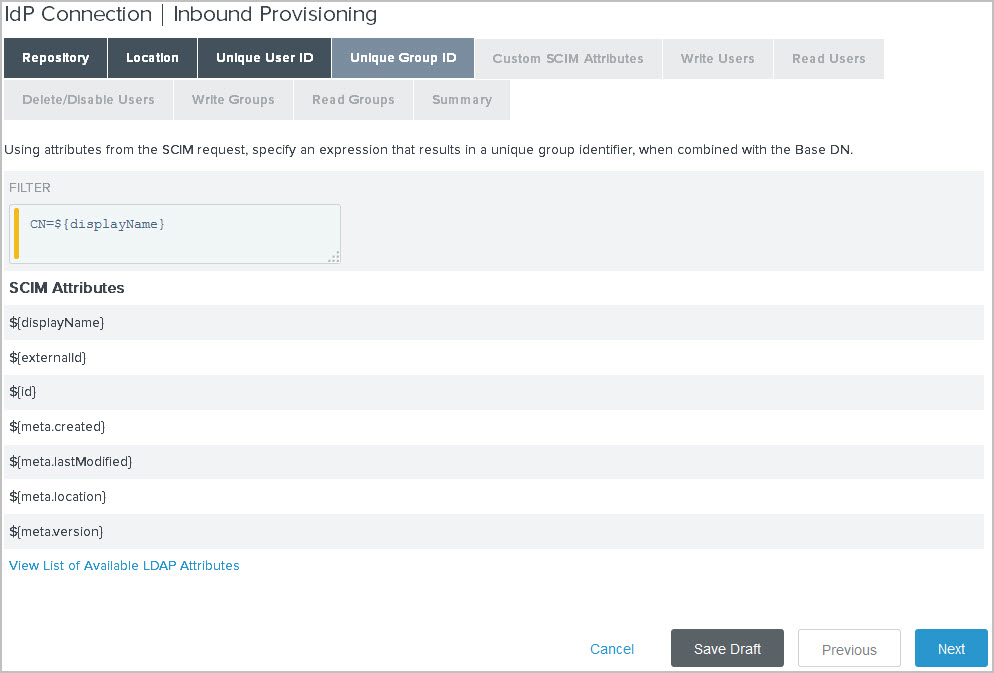This screenshot has width=994, height=673.
Task: Switch to the Delete/Disable Users tab
Action: 88,99
